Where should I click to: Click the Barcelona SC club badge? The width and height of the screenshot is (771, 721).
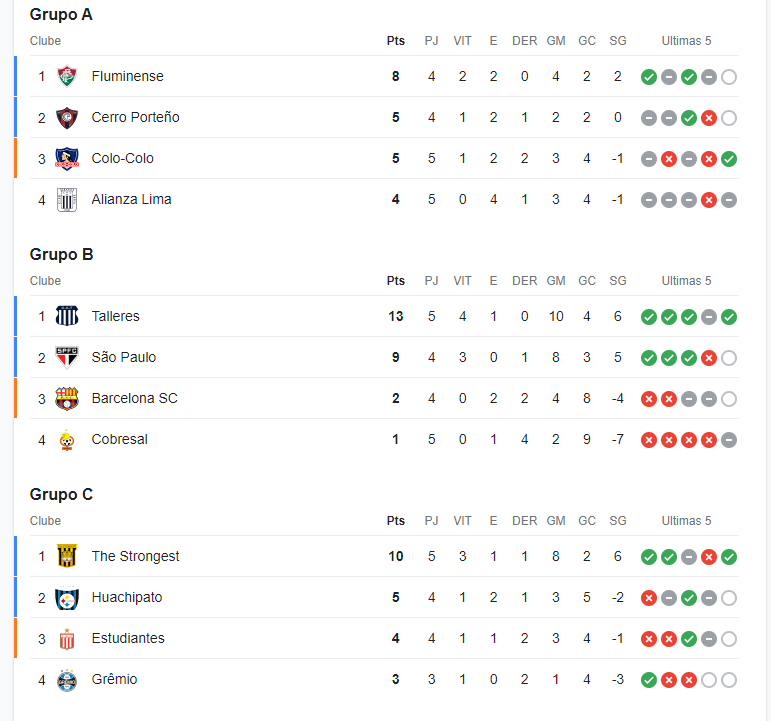click(x=67, y=398)
